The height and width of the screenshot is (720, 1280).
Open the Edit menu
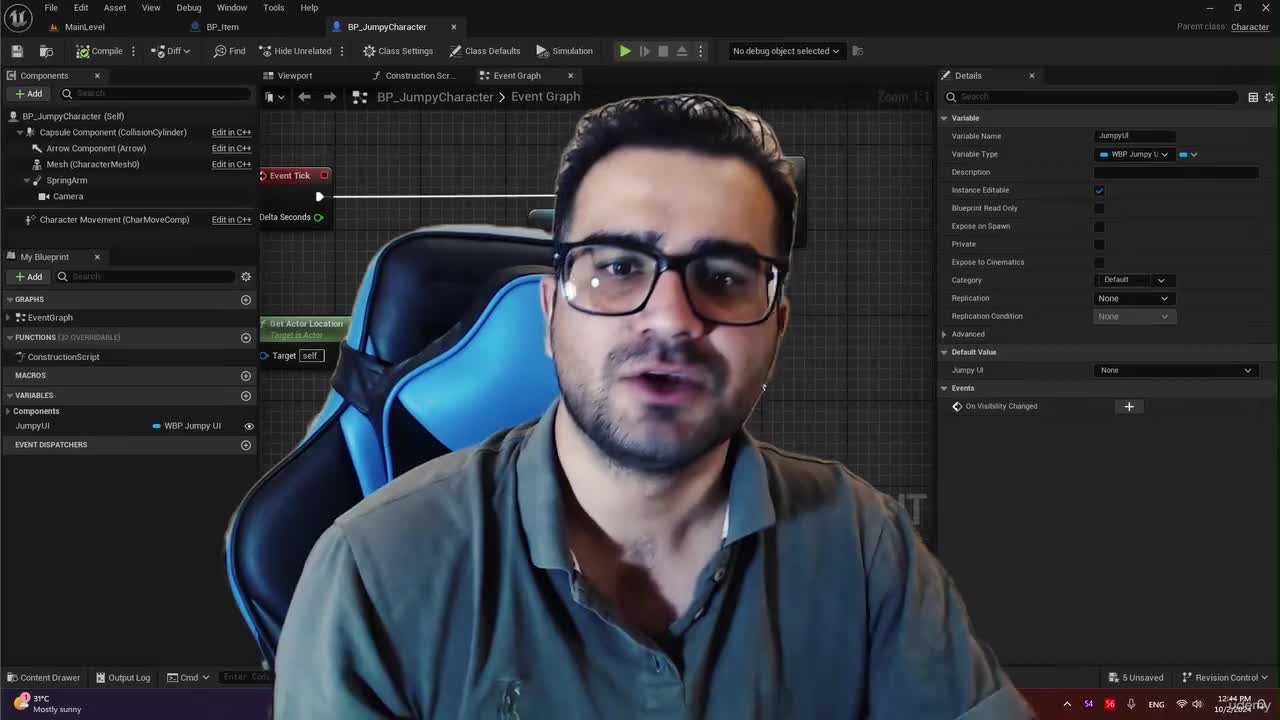[81, 8]
